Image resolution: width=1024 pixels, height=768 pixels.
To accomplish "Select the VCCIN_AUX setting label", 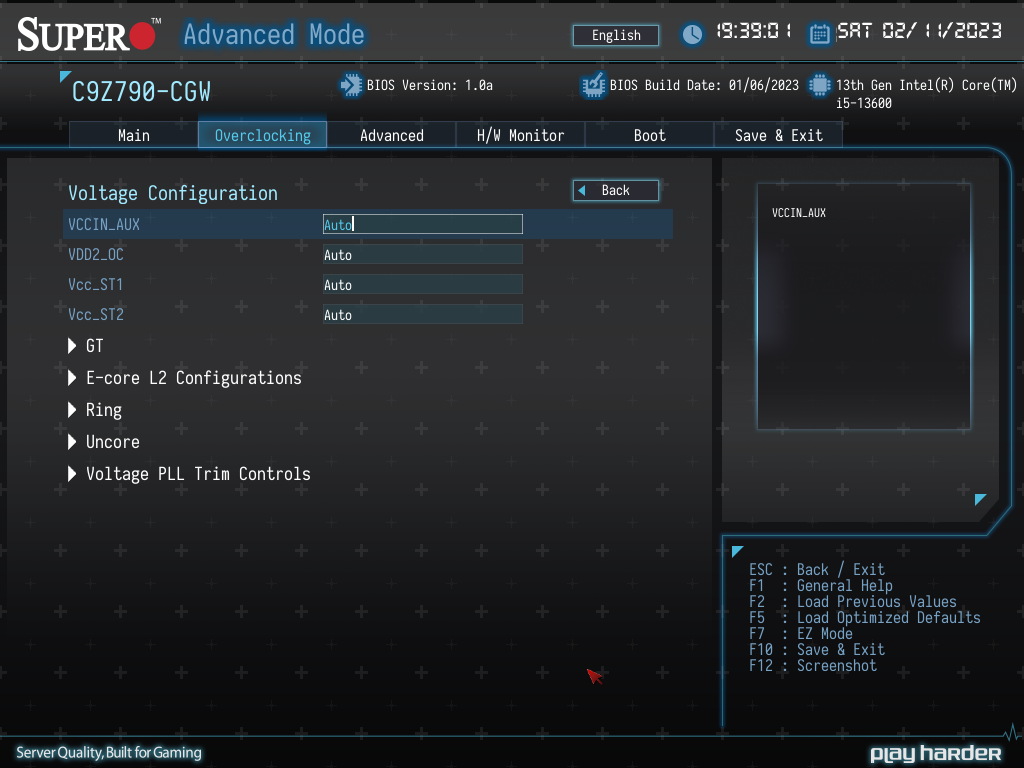I will pos(104,225).
